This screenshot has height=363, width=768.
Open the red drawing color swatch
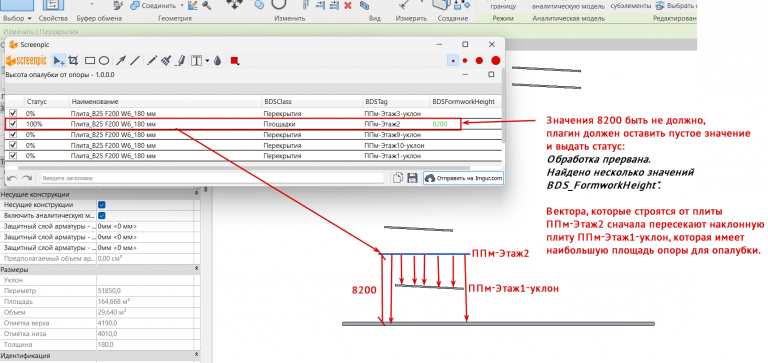coord(235,61)
